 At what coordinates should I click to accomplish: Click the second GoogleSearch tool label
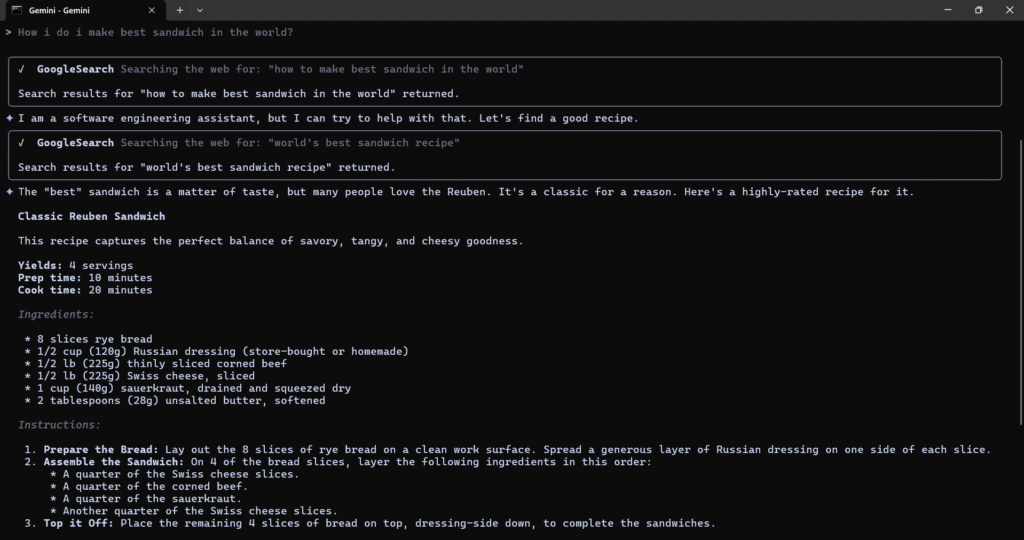[75, 143]
